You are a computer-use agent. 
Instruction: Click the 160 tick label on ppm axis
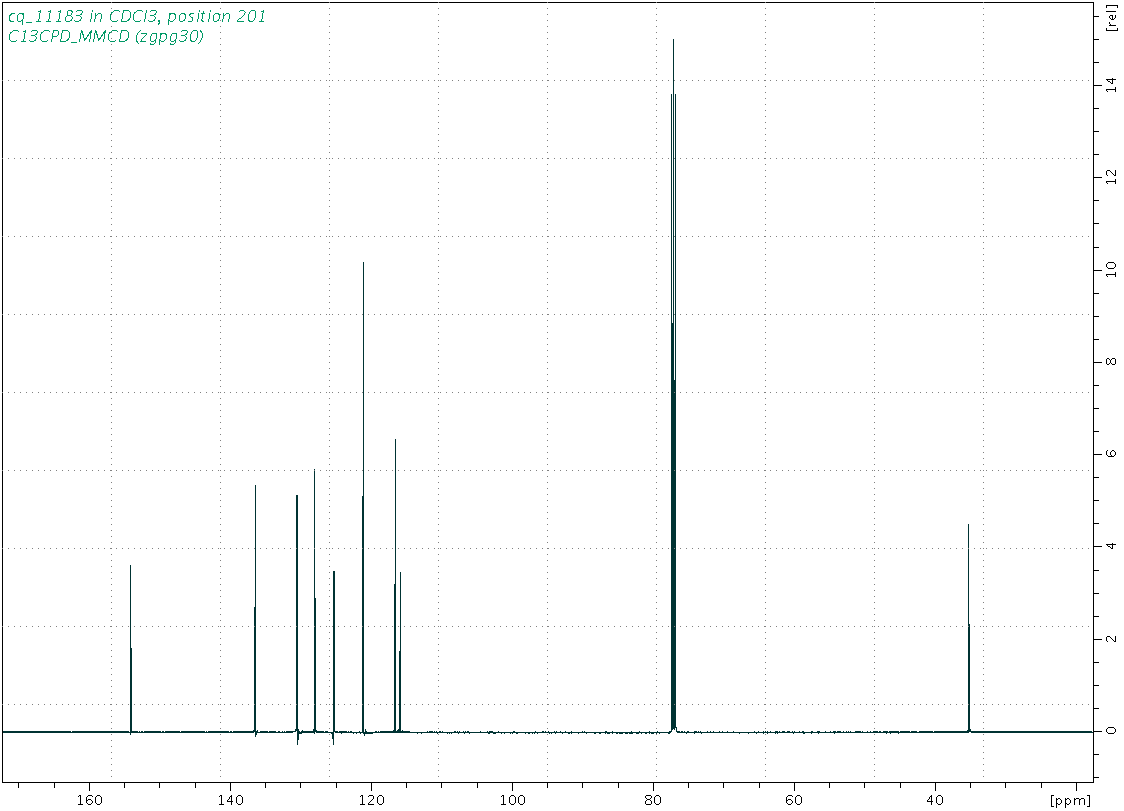89,798
